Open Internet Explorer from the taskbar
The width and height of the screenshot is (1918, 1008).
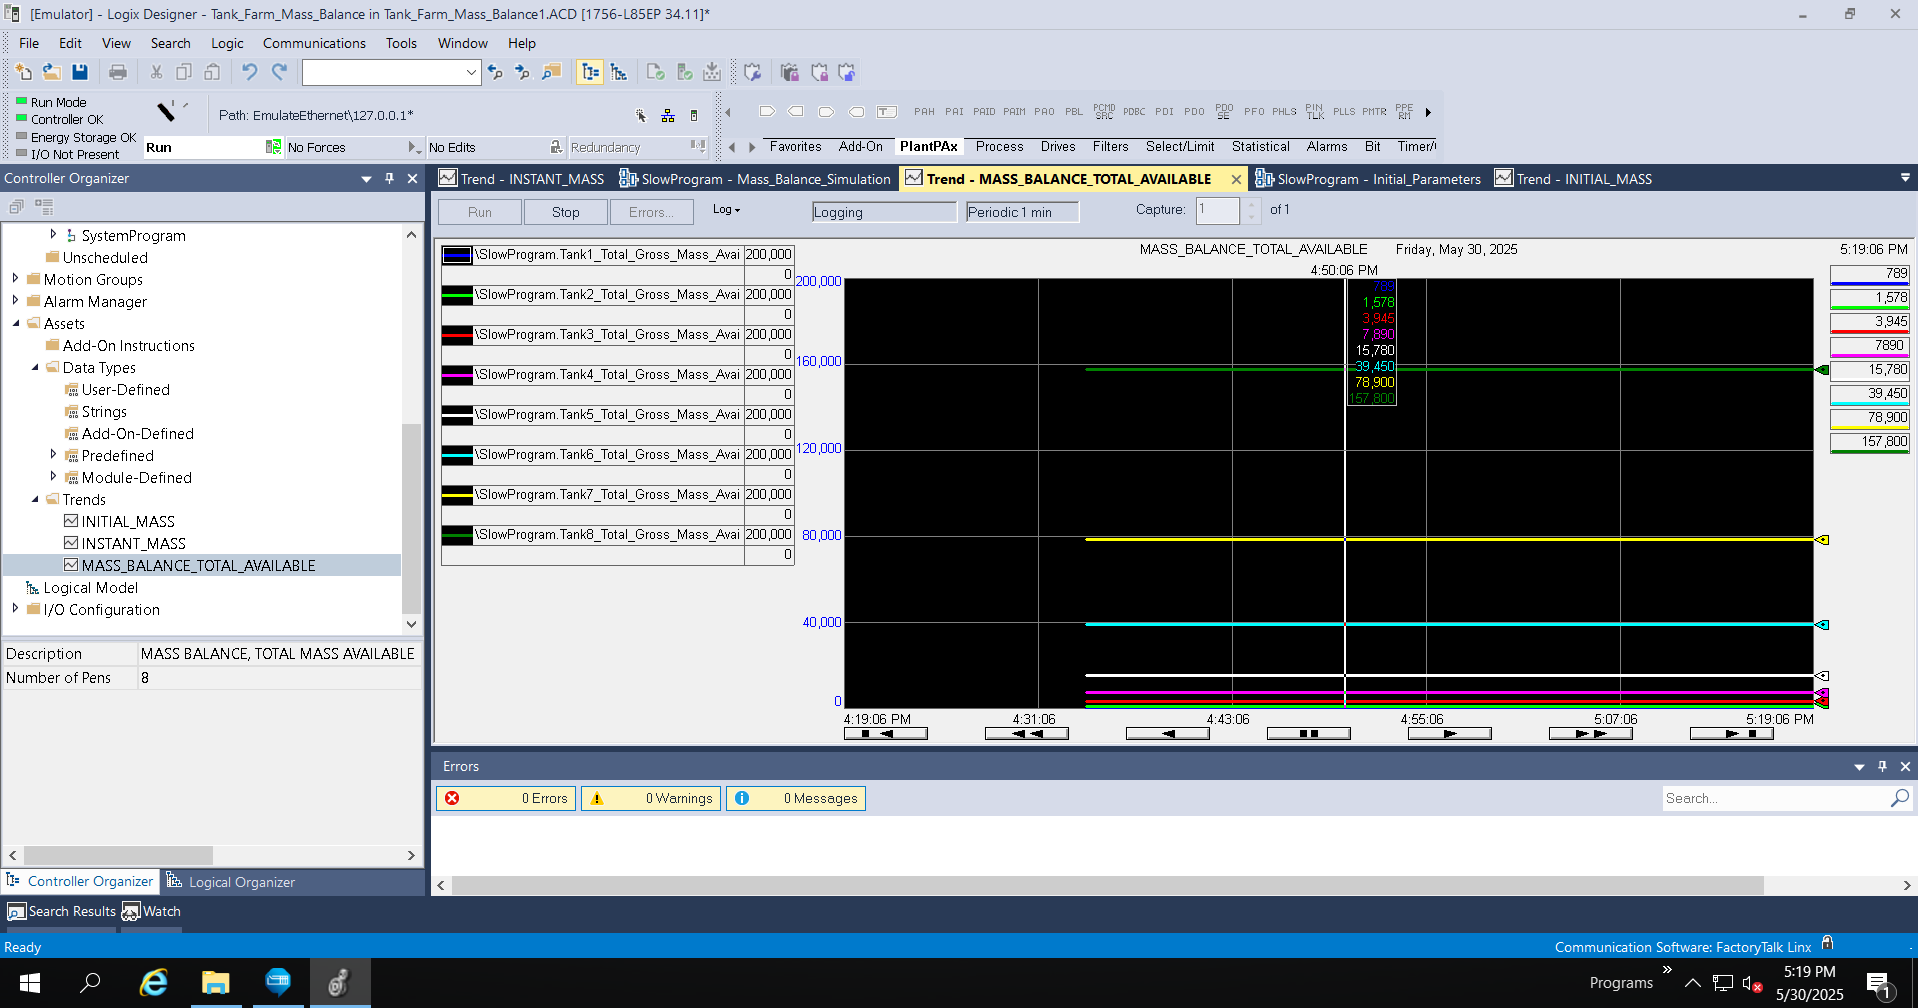153,983
